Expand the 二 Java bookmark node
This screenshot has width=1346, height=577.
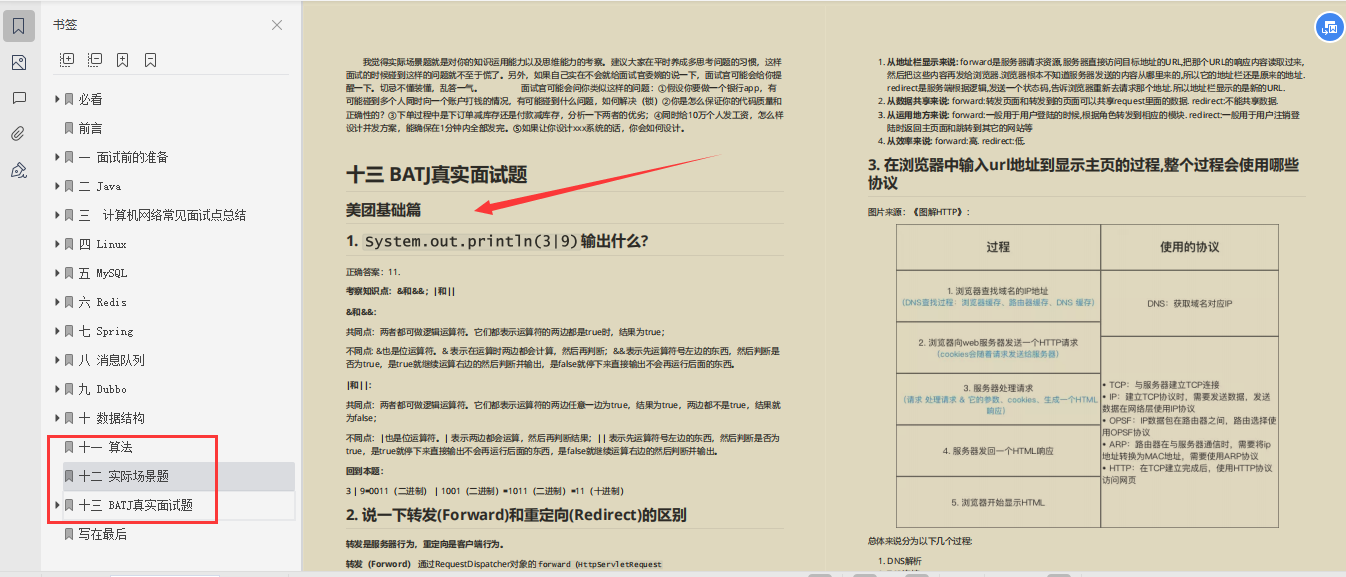pos(57,186)
